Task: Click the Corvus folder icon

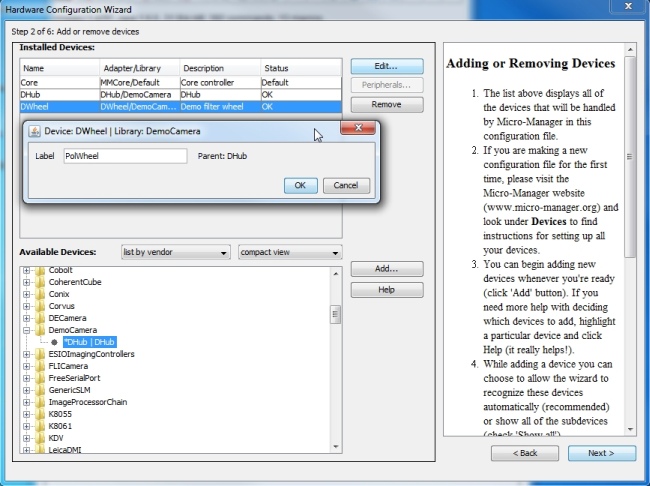Action: (x=40, y=306)
